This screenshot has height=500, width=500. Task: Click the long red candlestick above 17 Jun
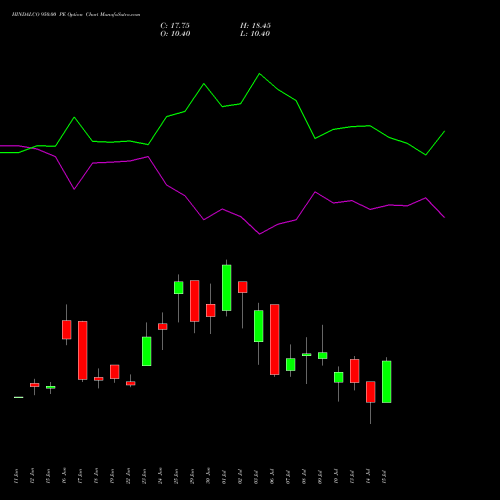(83, 350)
